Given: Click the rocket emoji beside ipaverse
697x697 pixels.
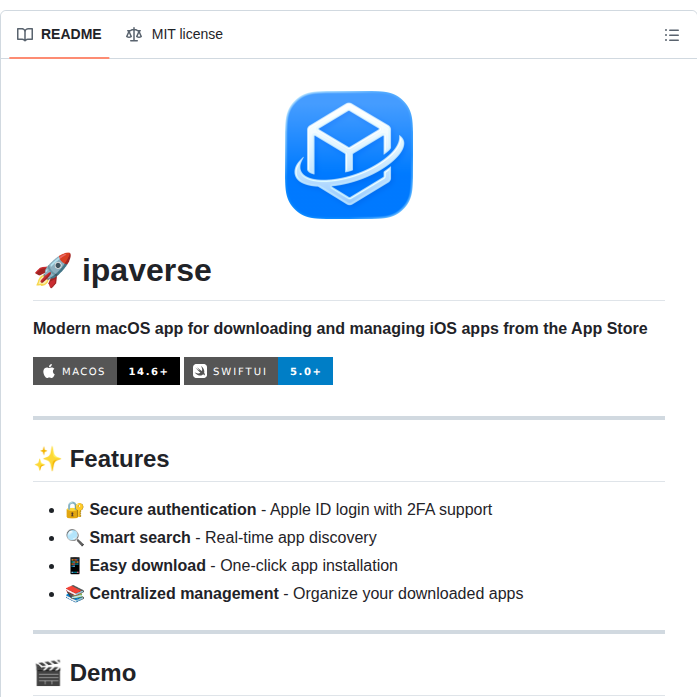Looking at the screenshot, I should coord(53,270).
